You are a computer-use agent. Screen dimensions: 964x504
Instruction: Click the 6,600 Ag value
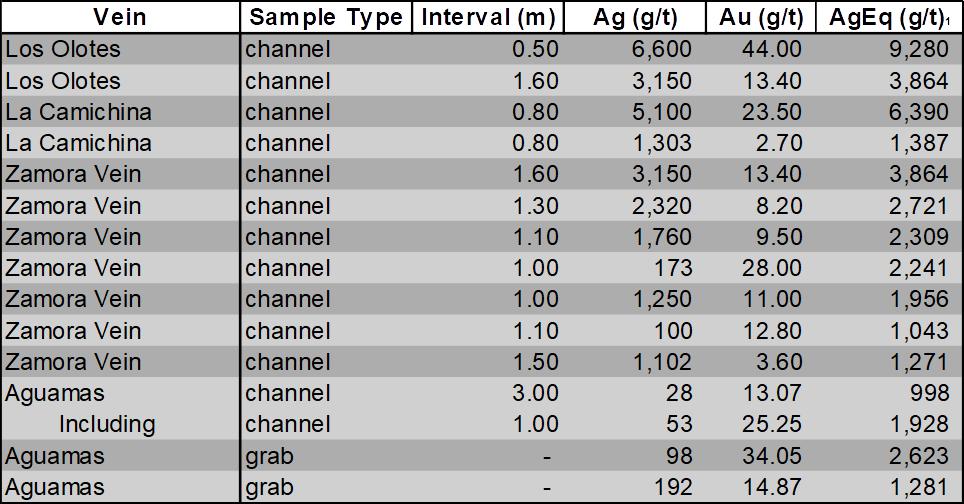[662, 49]
